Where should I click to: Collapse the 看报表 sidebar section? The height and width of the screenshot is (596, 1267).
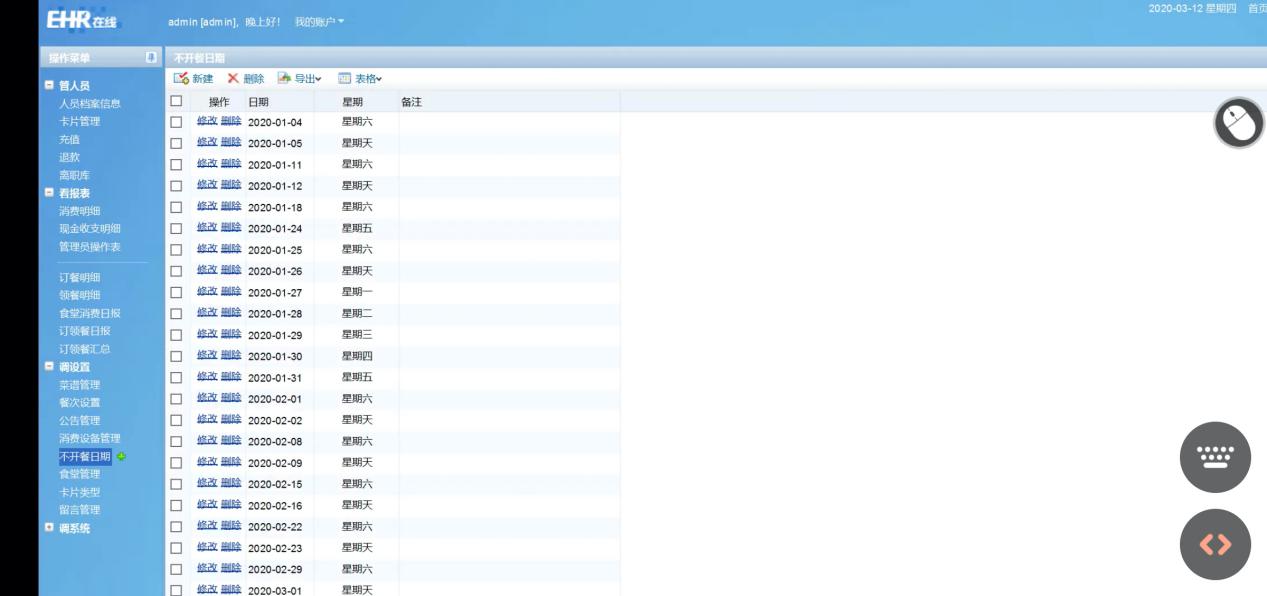50,193
